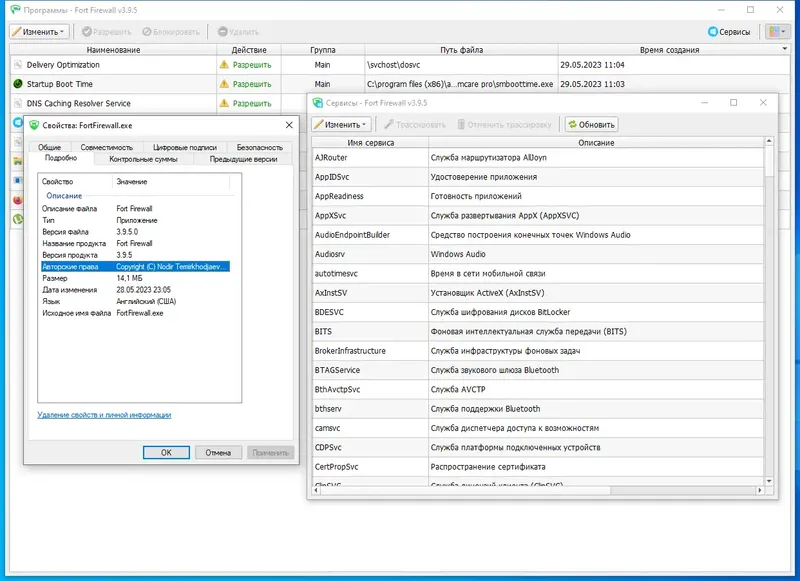Click the Описание column header in Сервисы

tap(596, 143)
